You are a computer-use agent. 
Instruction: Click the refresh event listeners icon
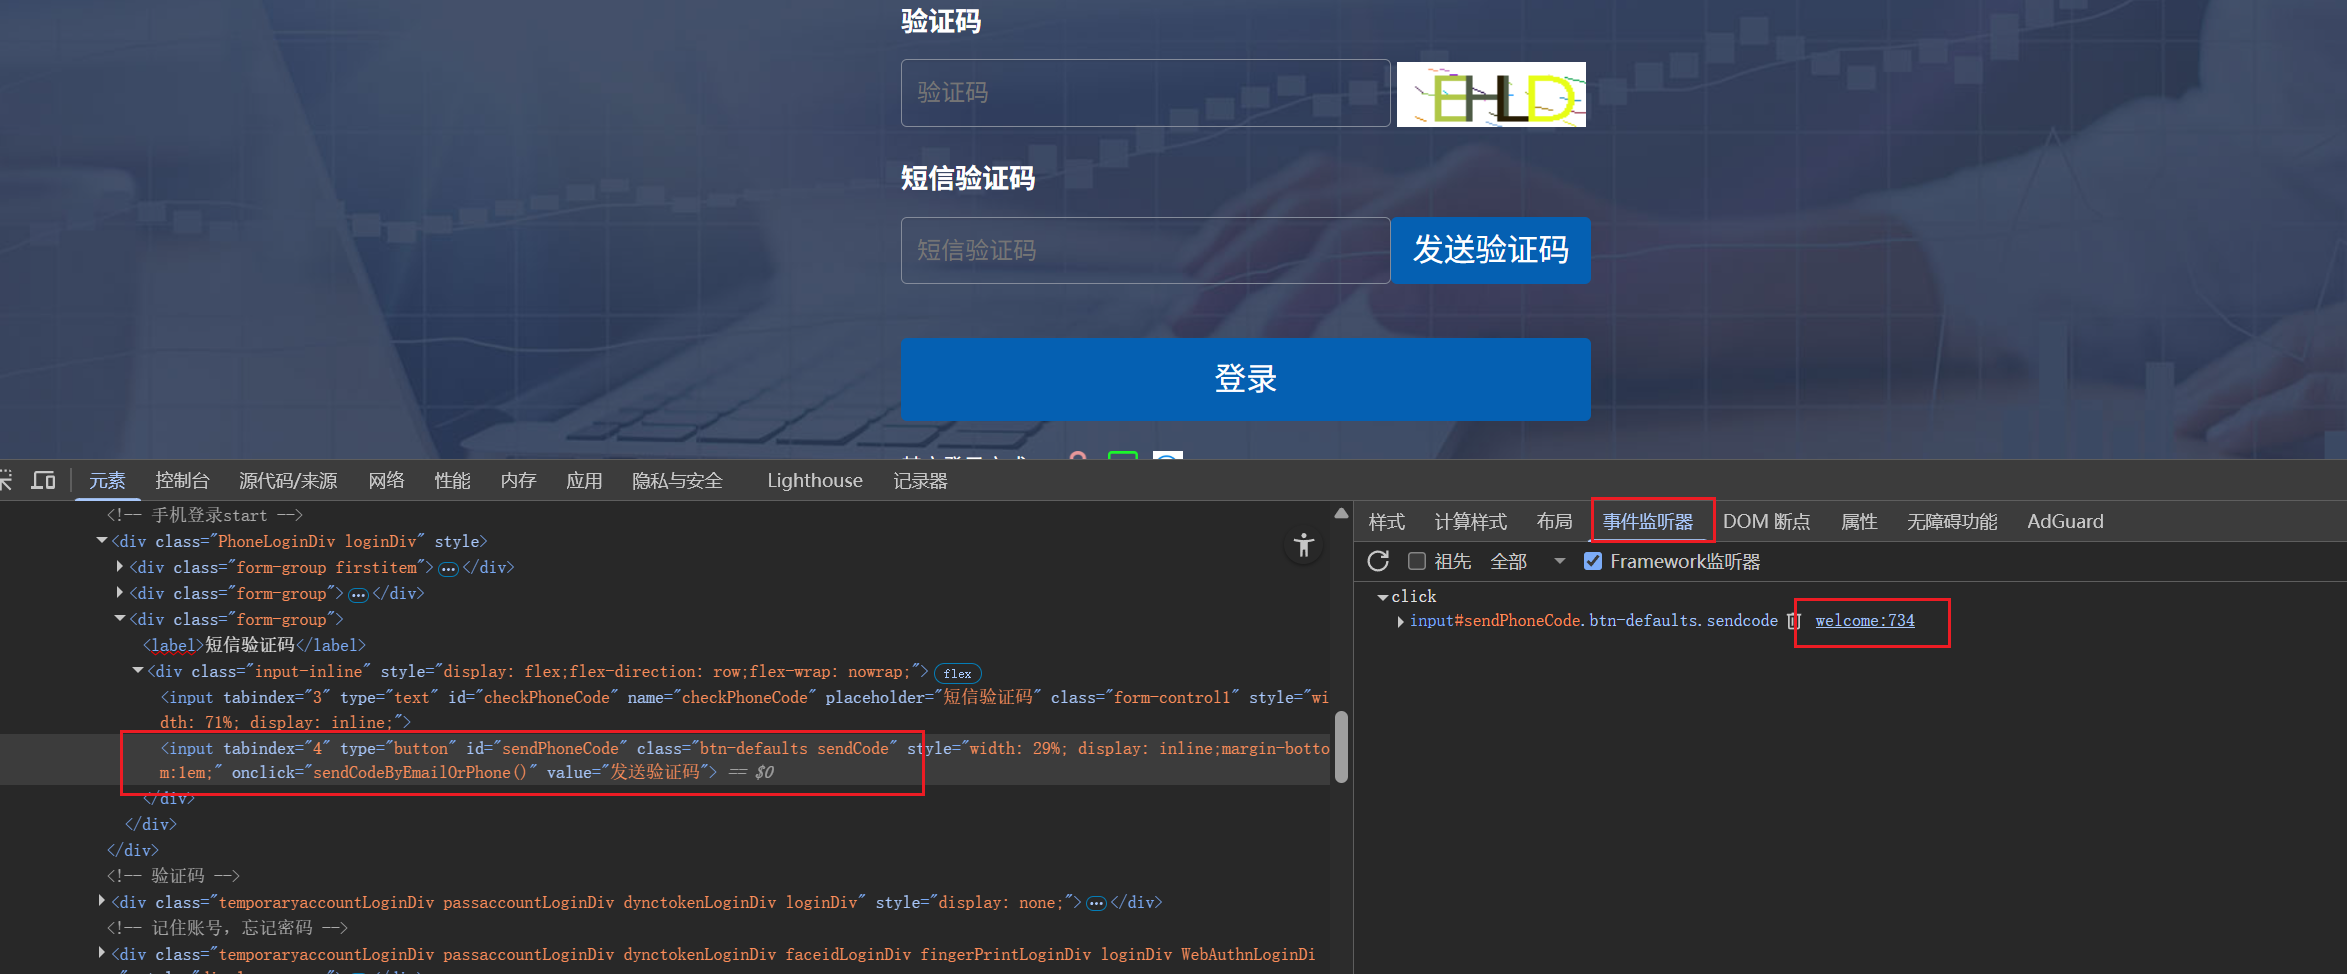pos(1378,561)
